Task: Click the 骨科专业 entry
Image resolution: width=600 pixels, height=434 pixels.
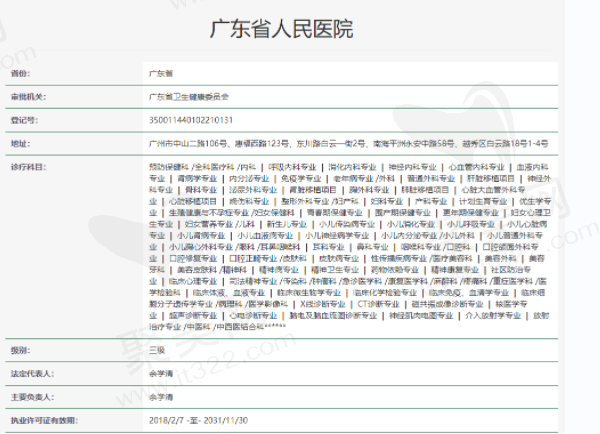Action: pyautogui.click(x=201, y=190)
